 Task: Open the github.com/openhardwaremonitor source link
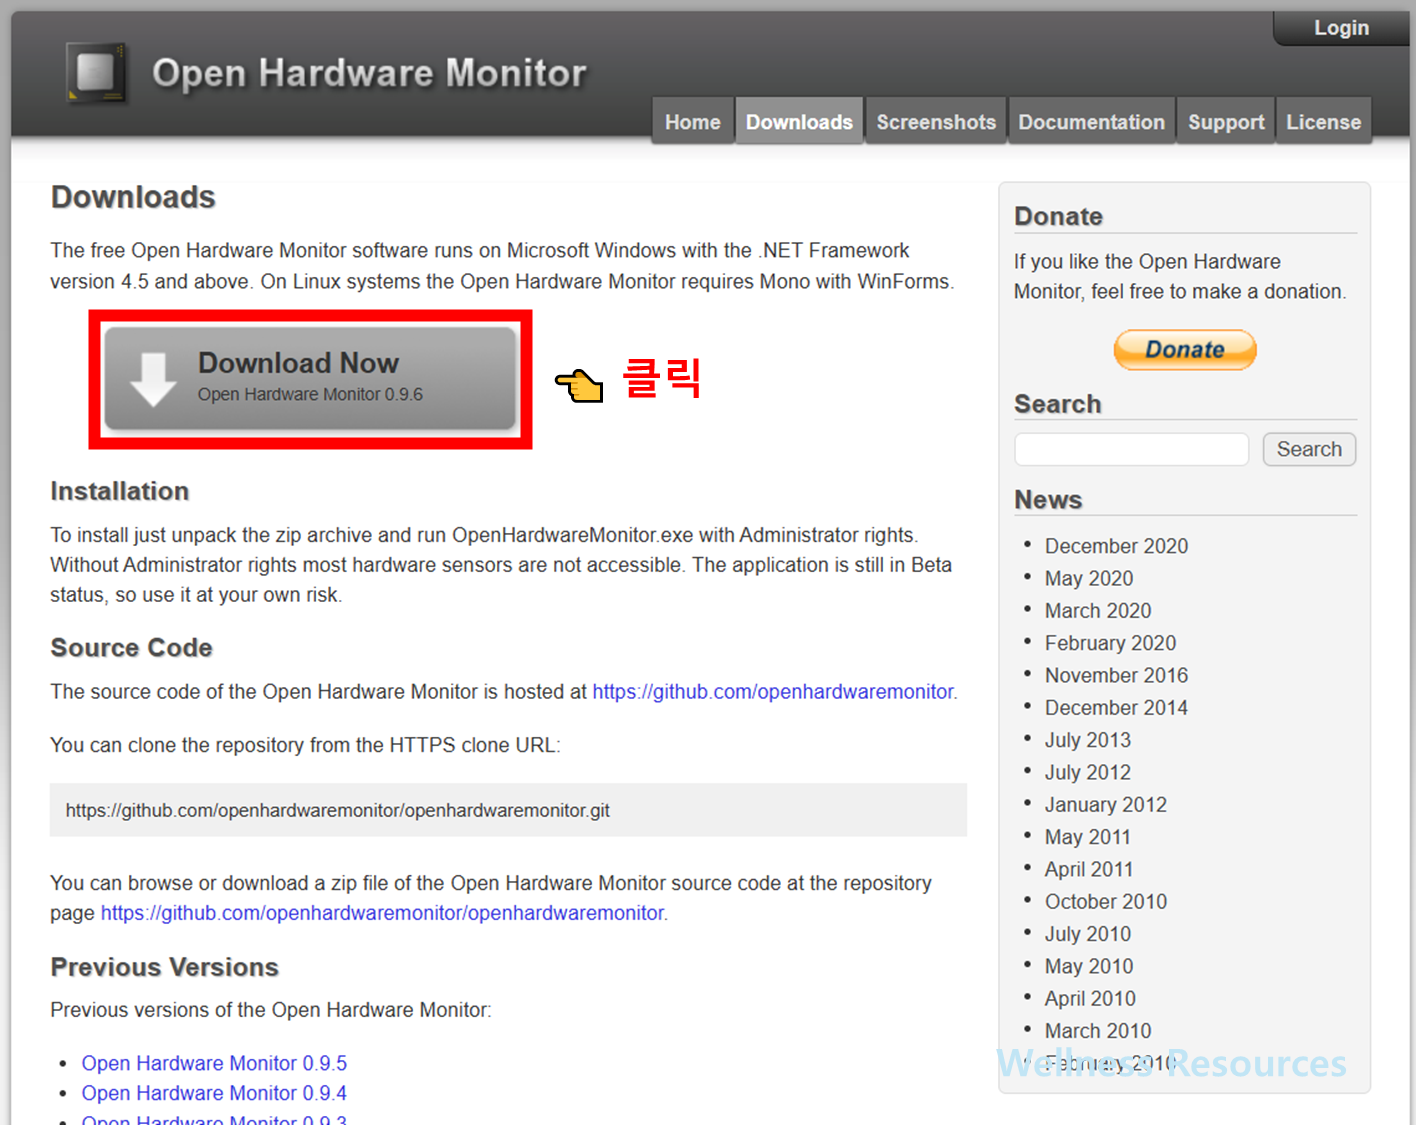point(773,692)
